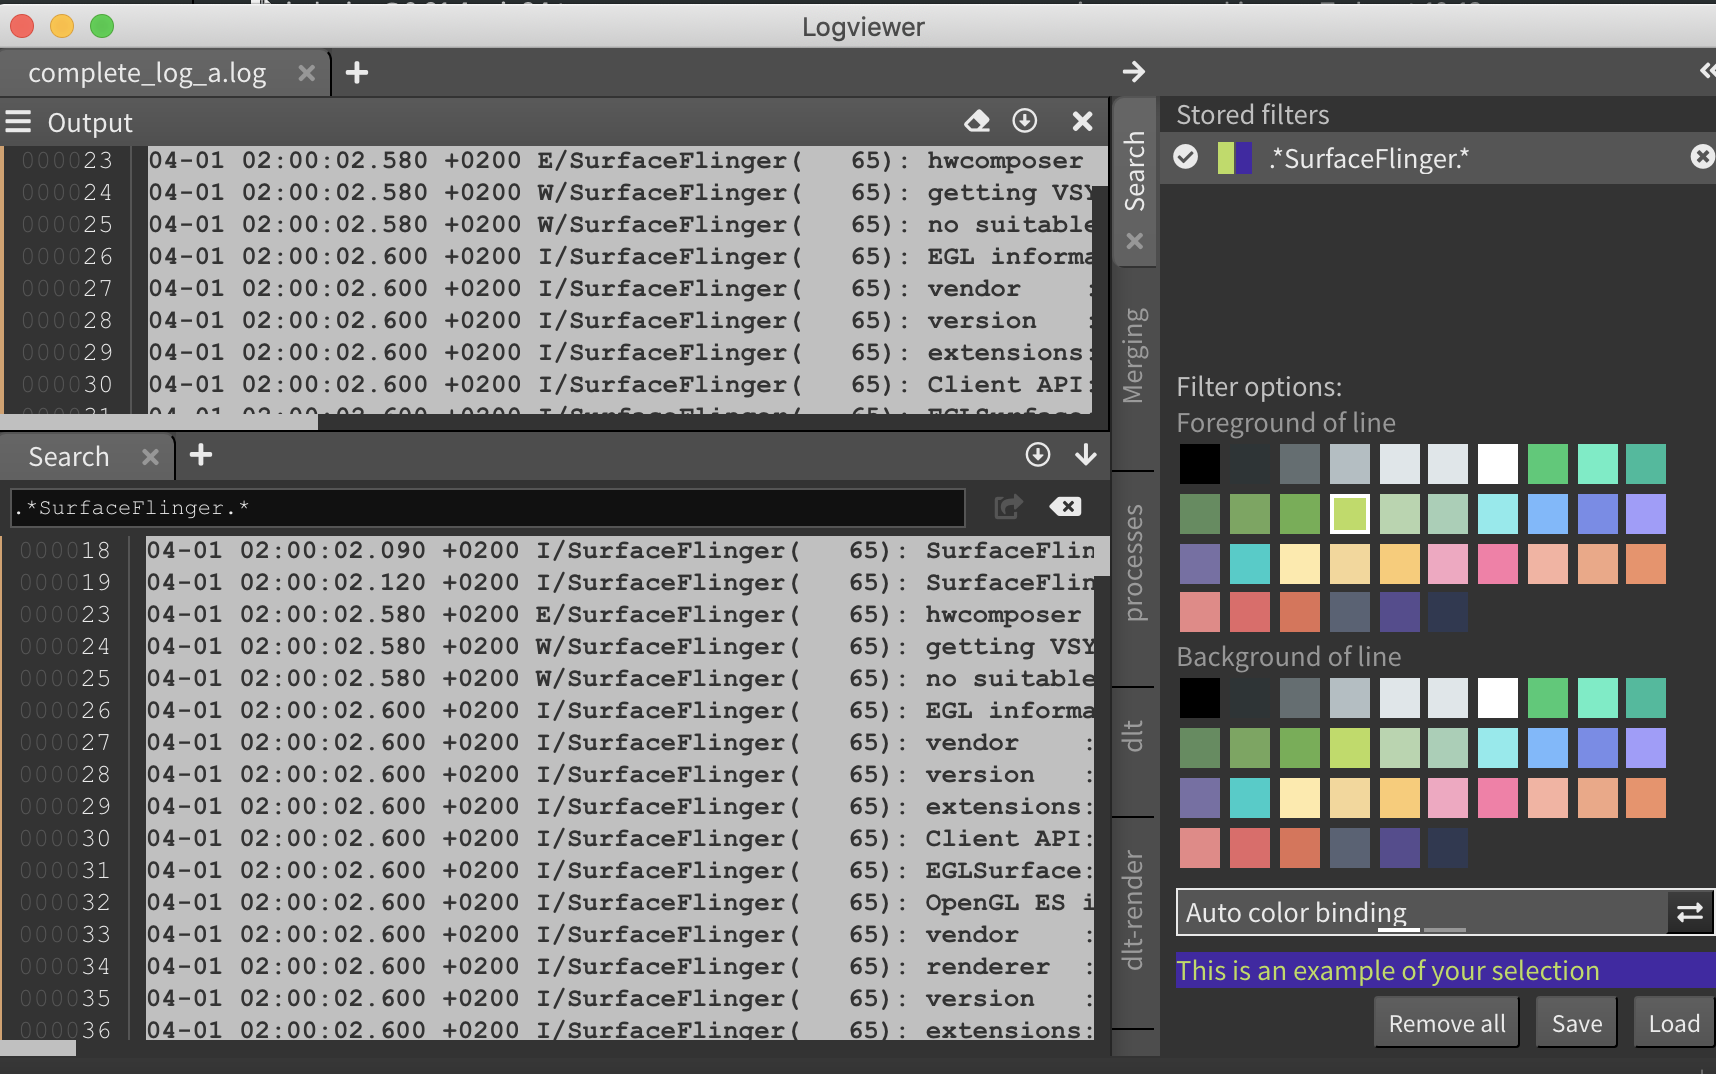Clear the search field with the backspace icon

[x=1066, y=507]
